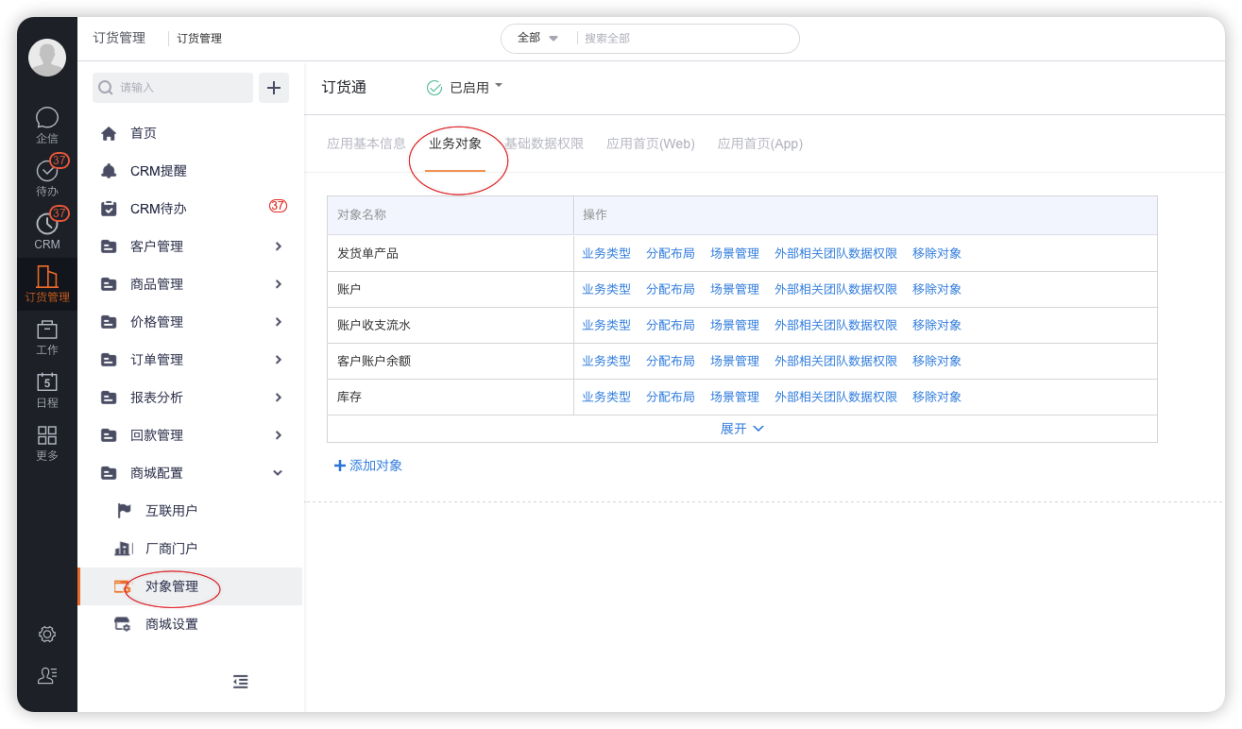1242x729 pixels.
Task: Open the contacts icon at rail bottom
Action: point(47,675)
